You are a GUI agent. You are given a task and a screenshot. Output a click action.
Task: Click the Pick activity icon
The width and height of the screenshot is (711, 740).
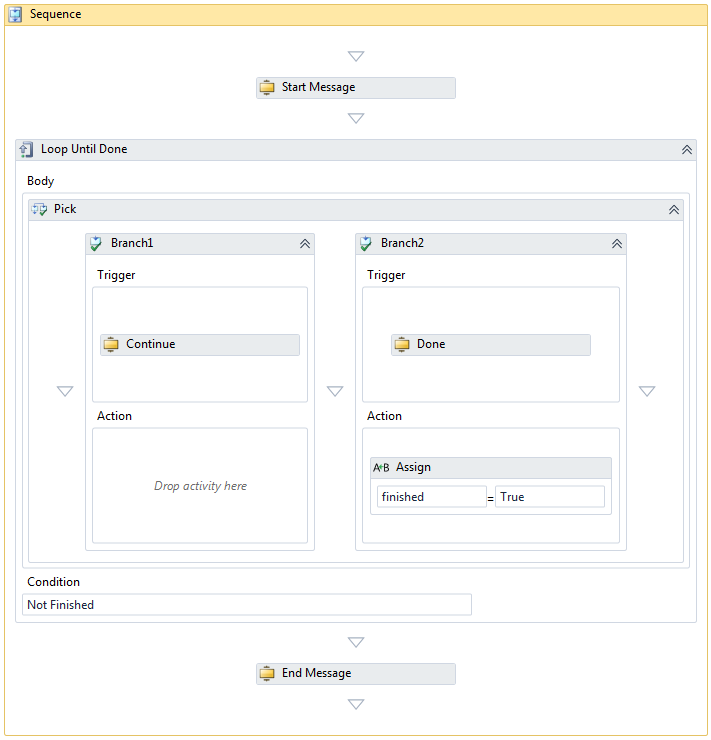pos(40,210)
